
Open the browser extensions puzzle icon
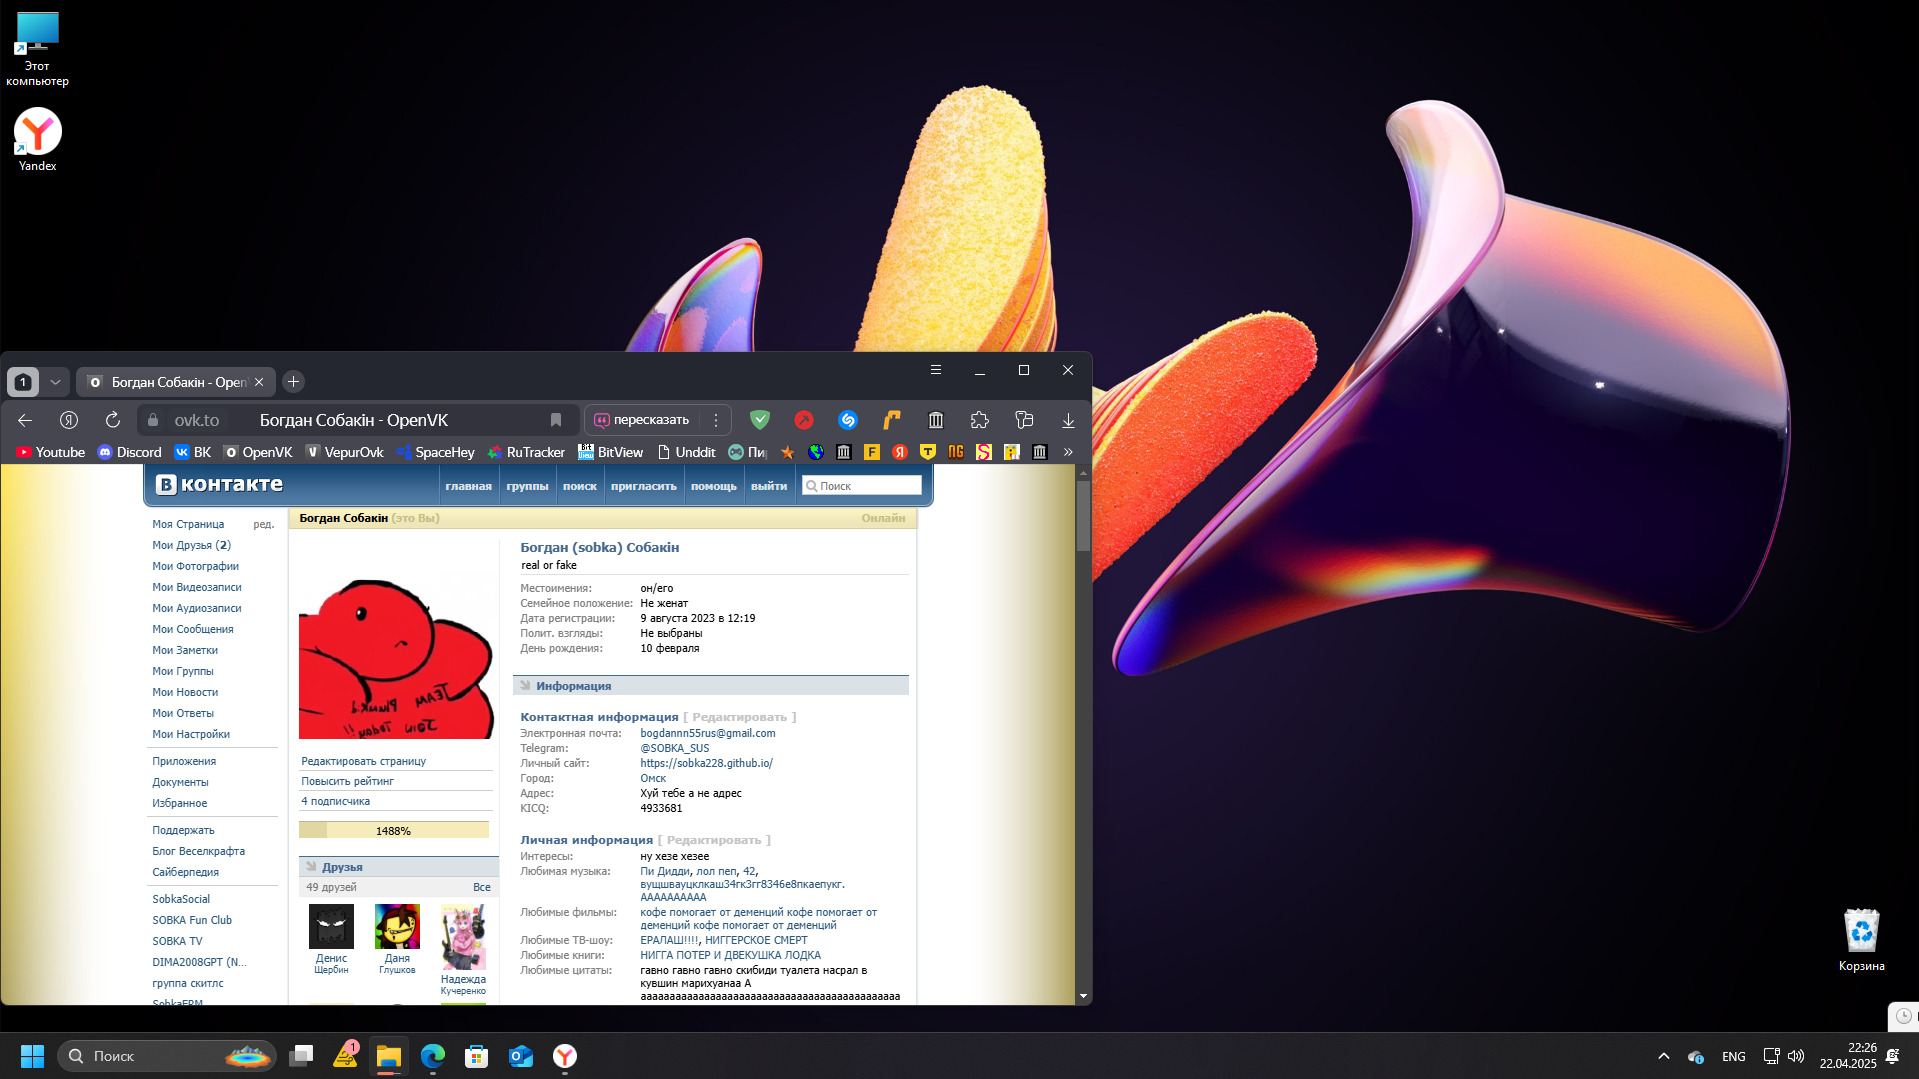(979, 420)
